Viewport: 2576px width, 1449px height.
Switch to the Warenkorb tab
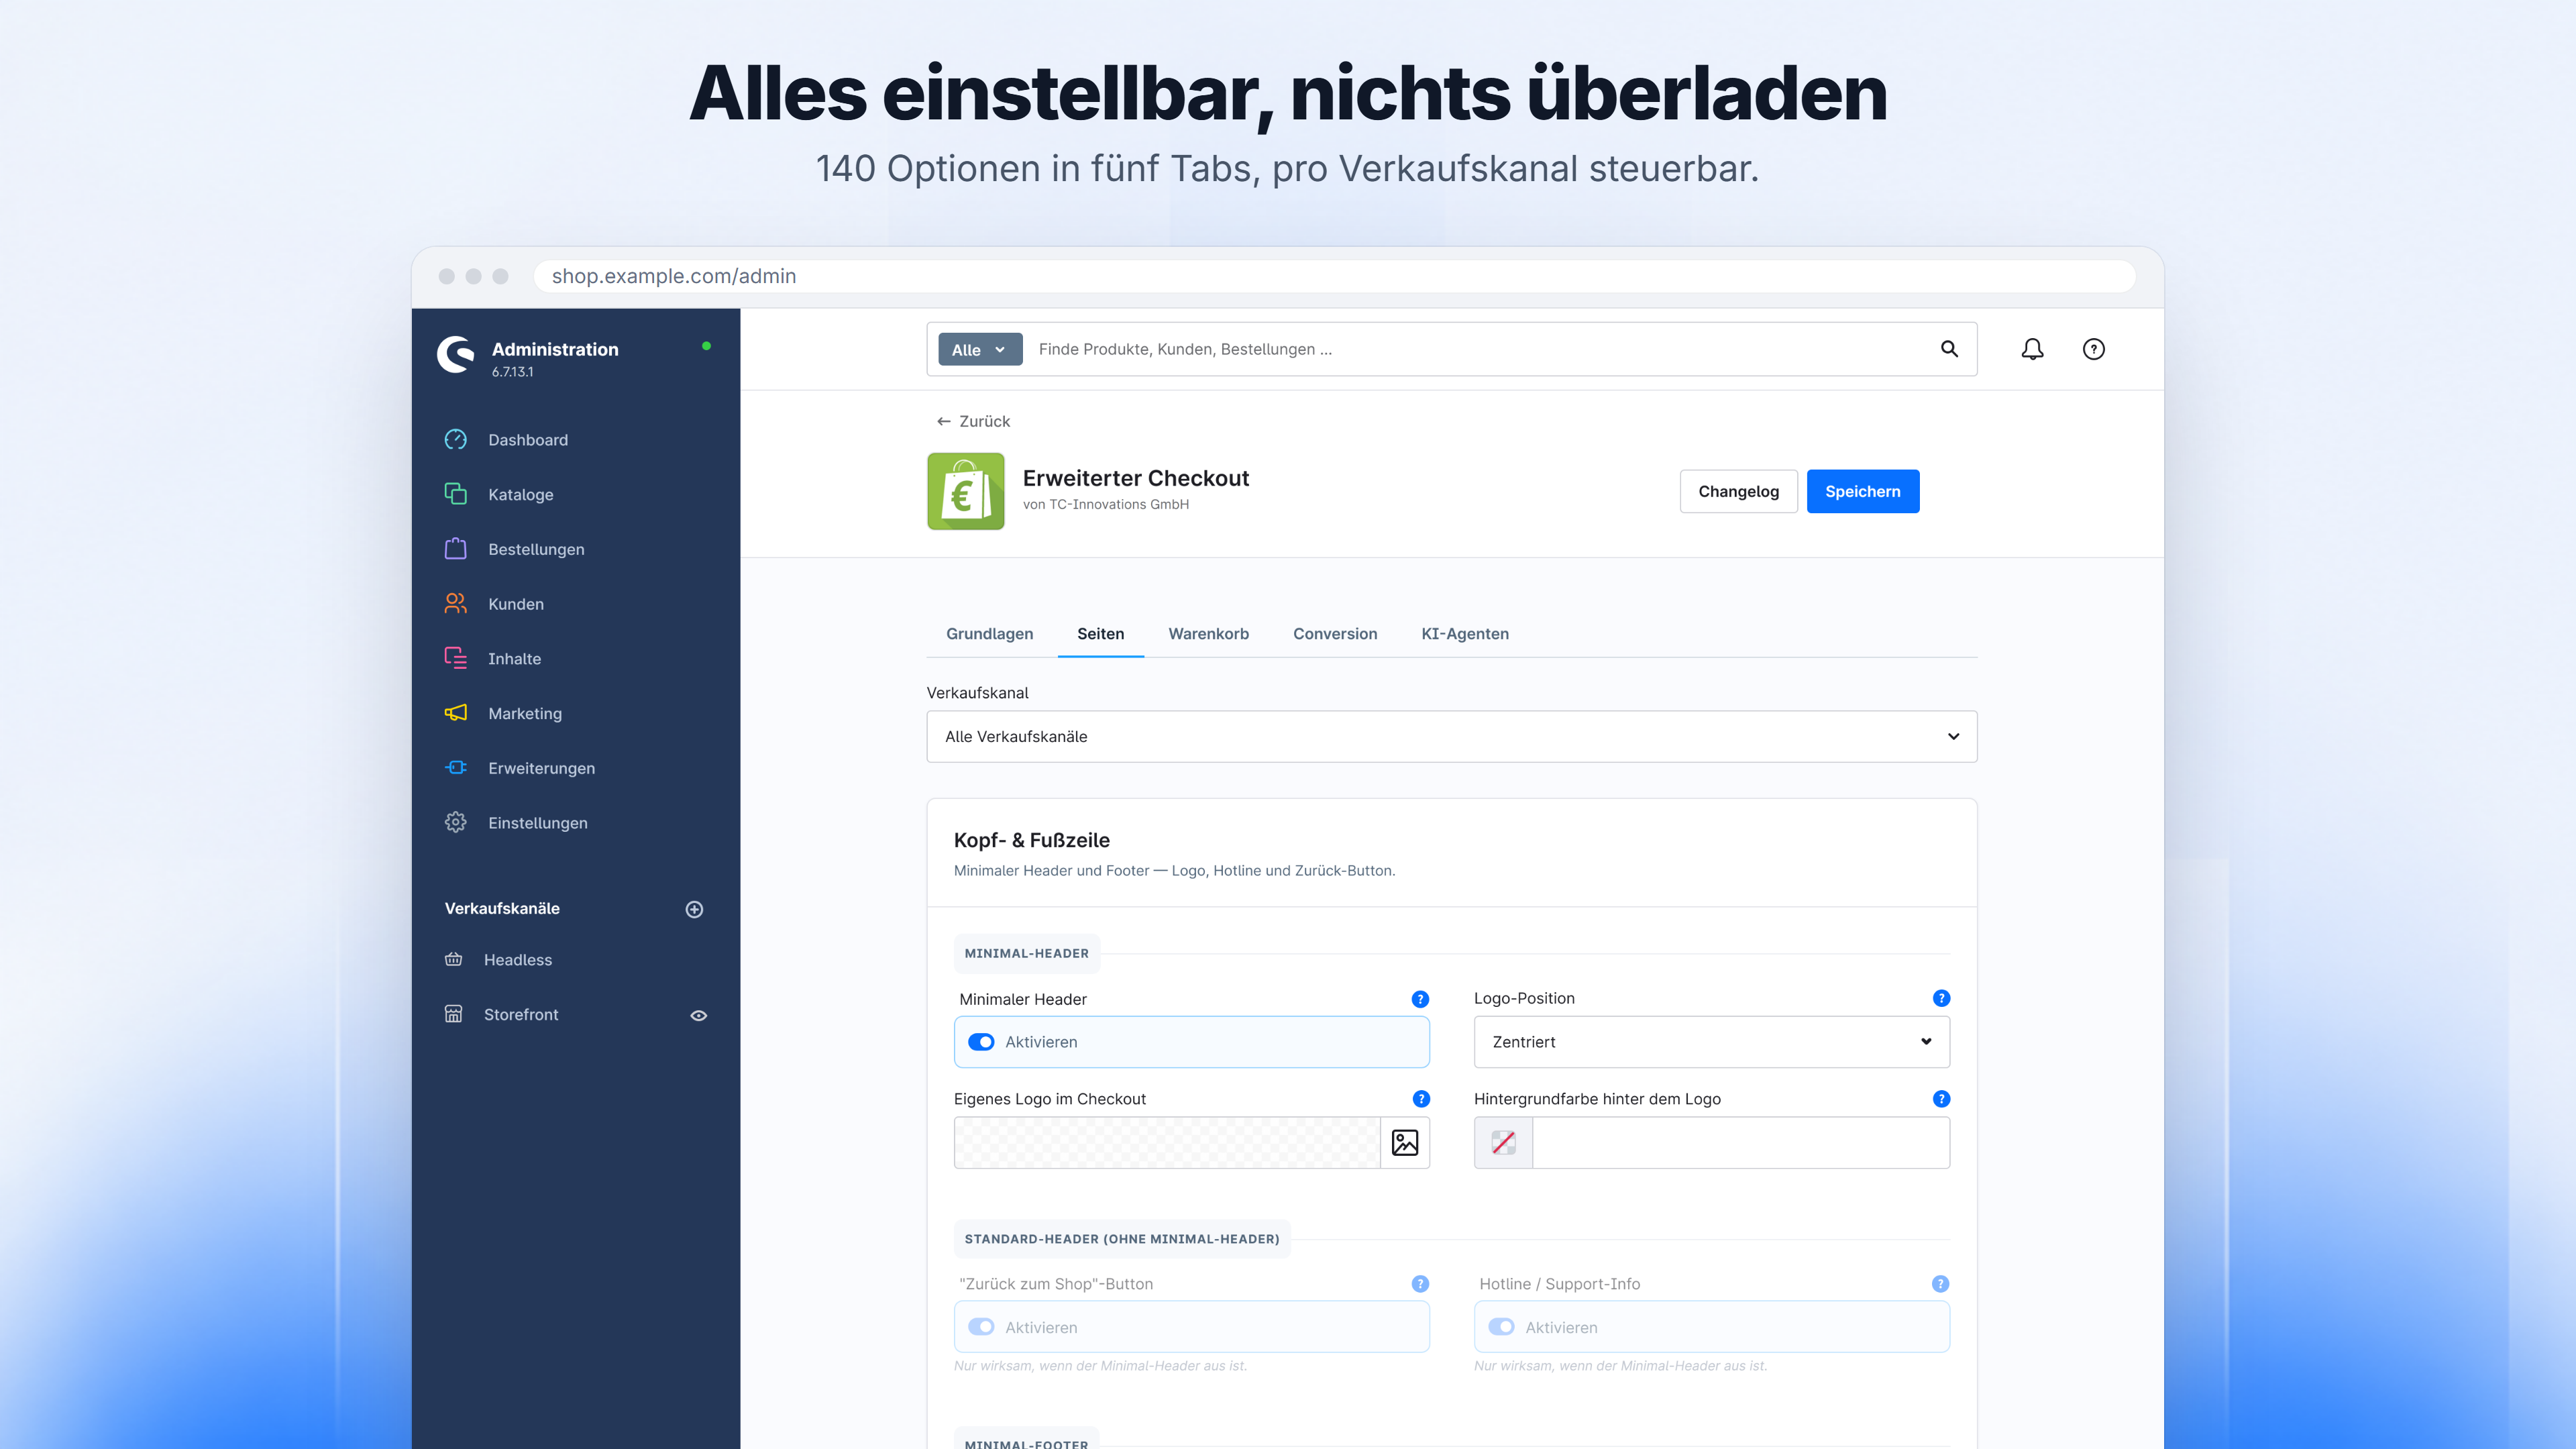click(x=1209, y=634)
